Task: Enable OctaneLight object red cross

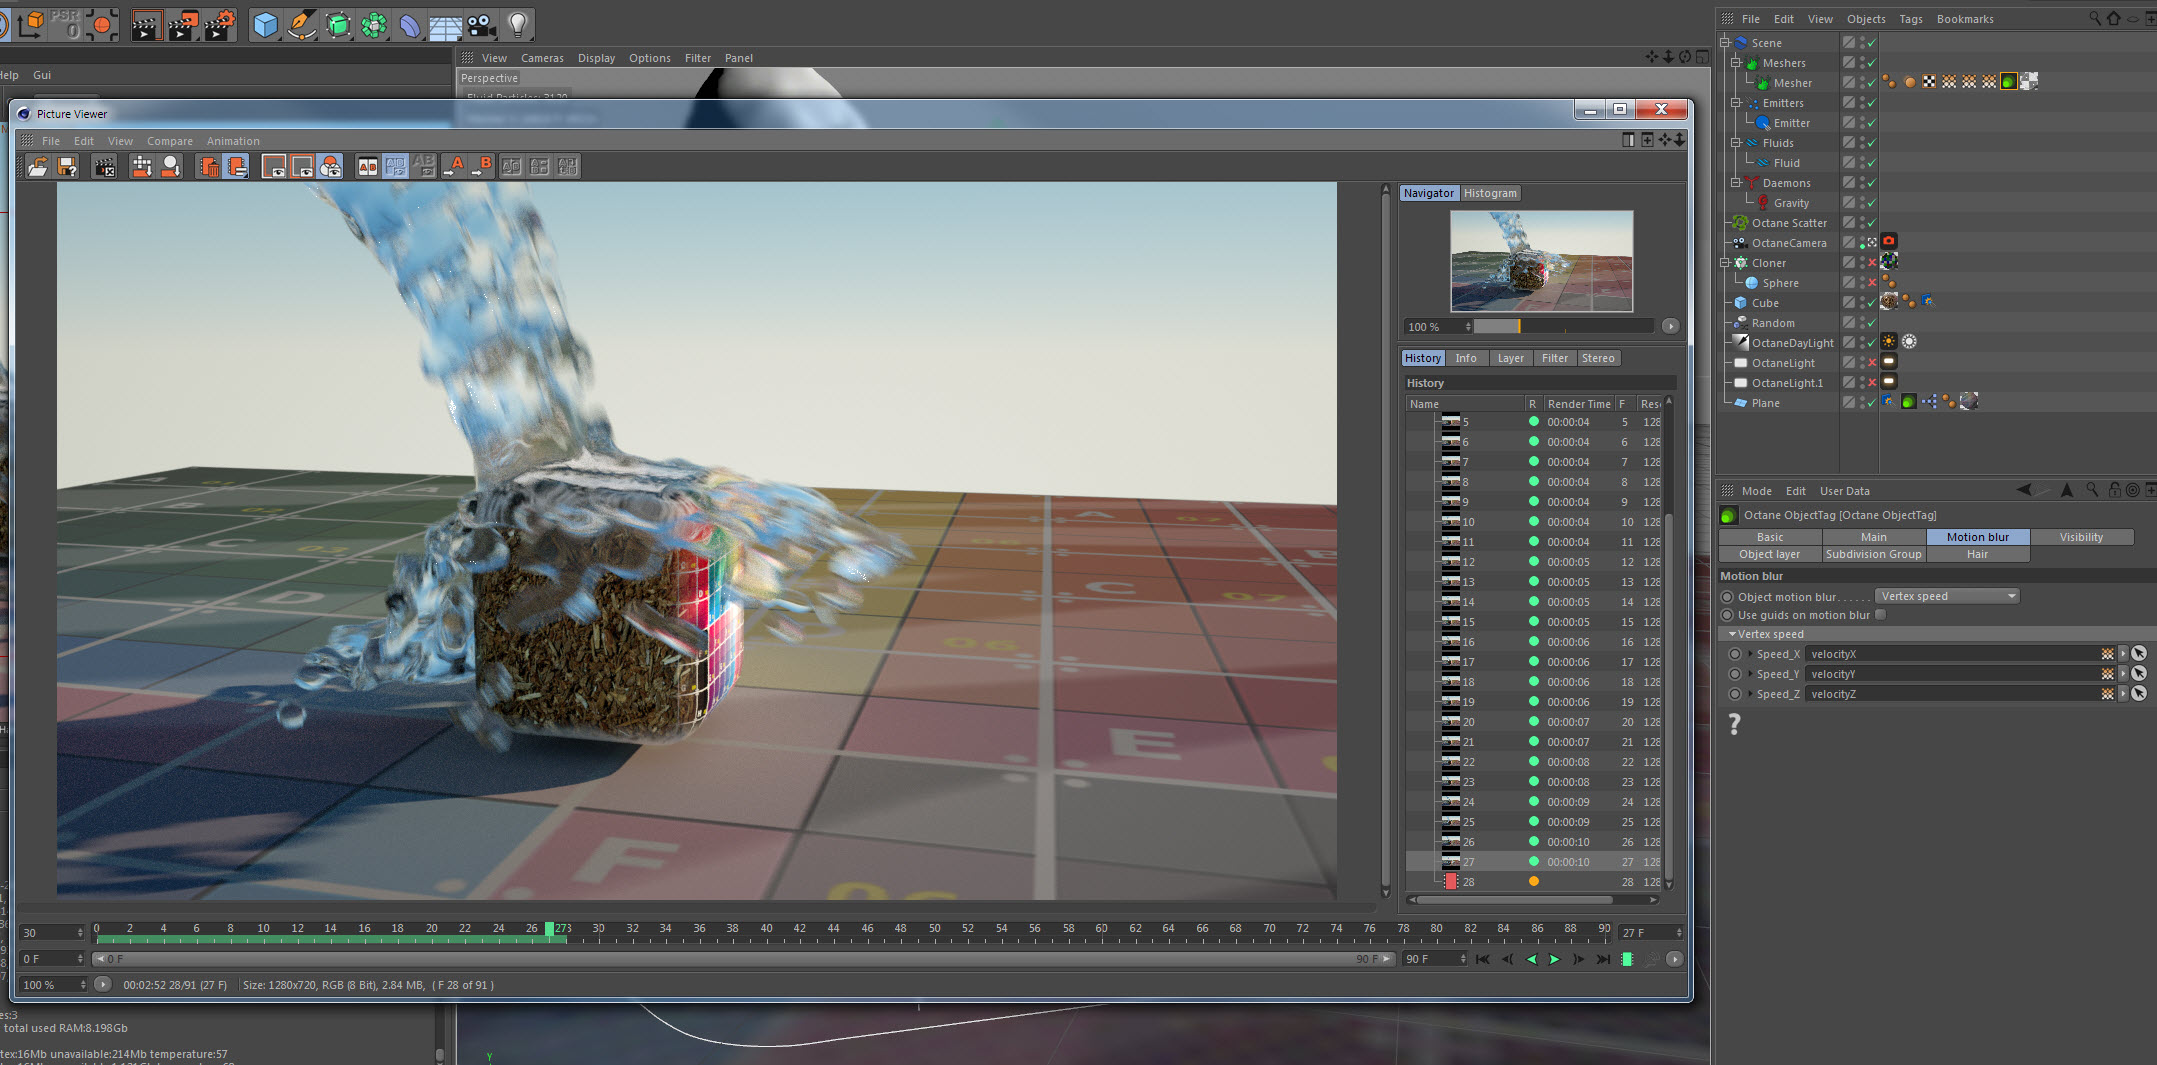Action: [1872, 363]
